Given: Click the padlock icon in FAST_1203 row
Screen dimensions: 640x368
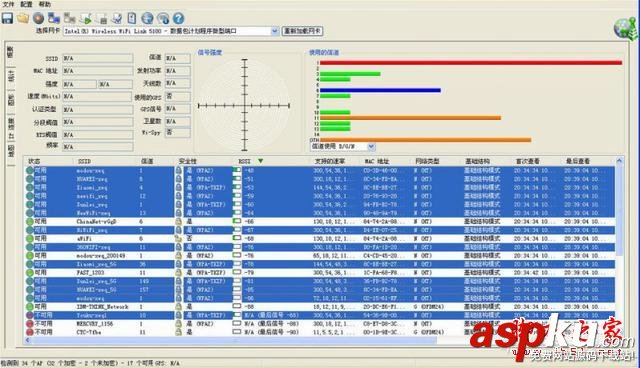Looking at the screenshot, I should click(x=178, y=272).
